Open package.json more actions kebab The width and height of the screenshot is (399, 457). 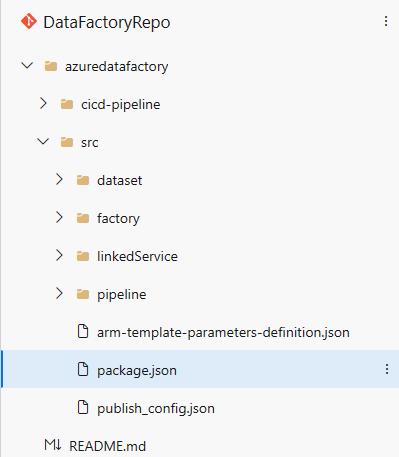coord(387,369)
